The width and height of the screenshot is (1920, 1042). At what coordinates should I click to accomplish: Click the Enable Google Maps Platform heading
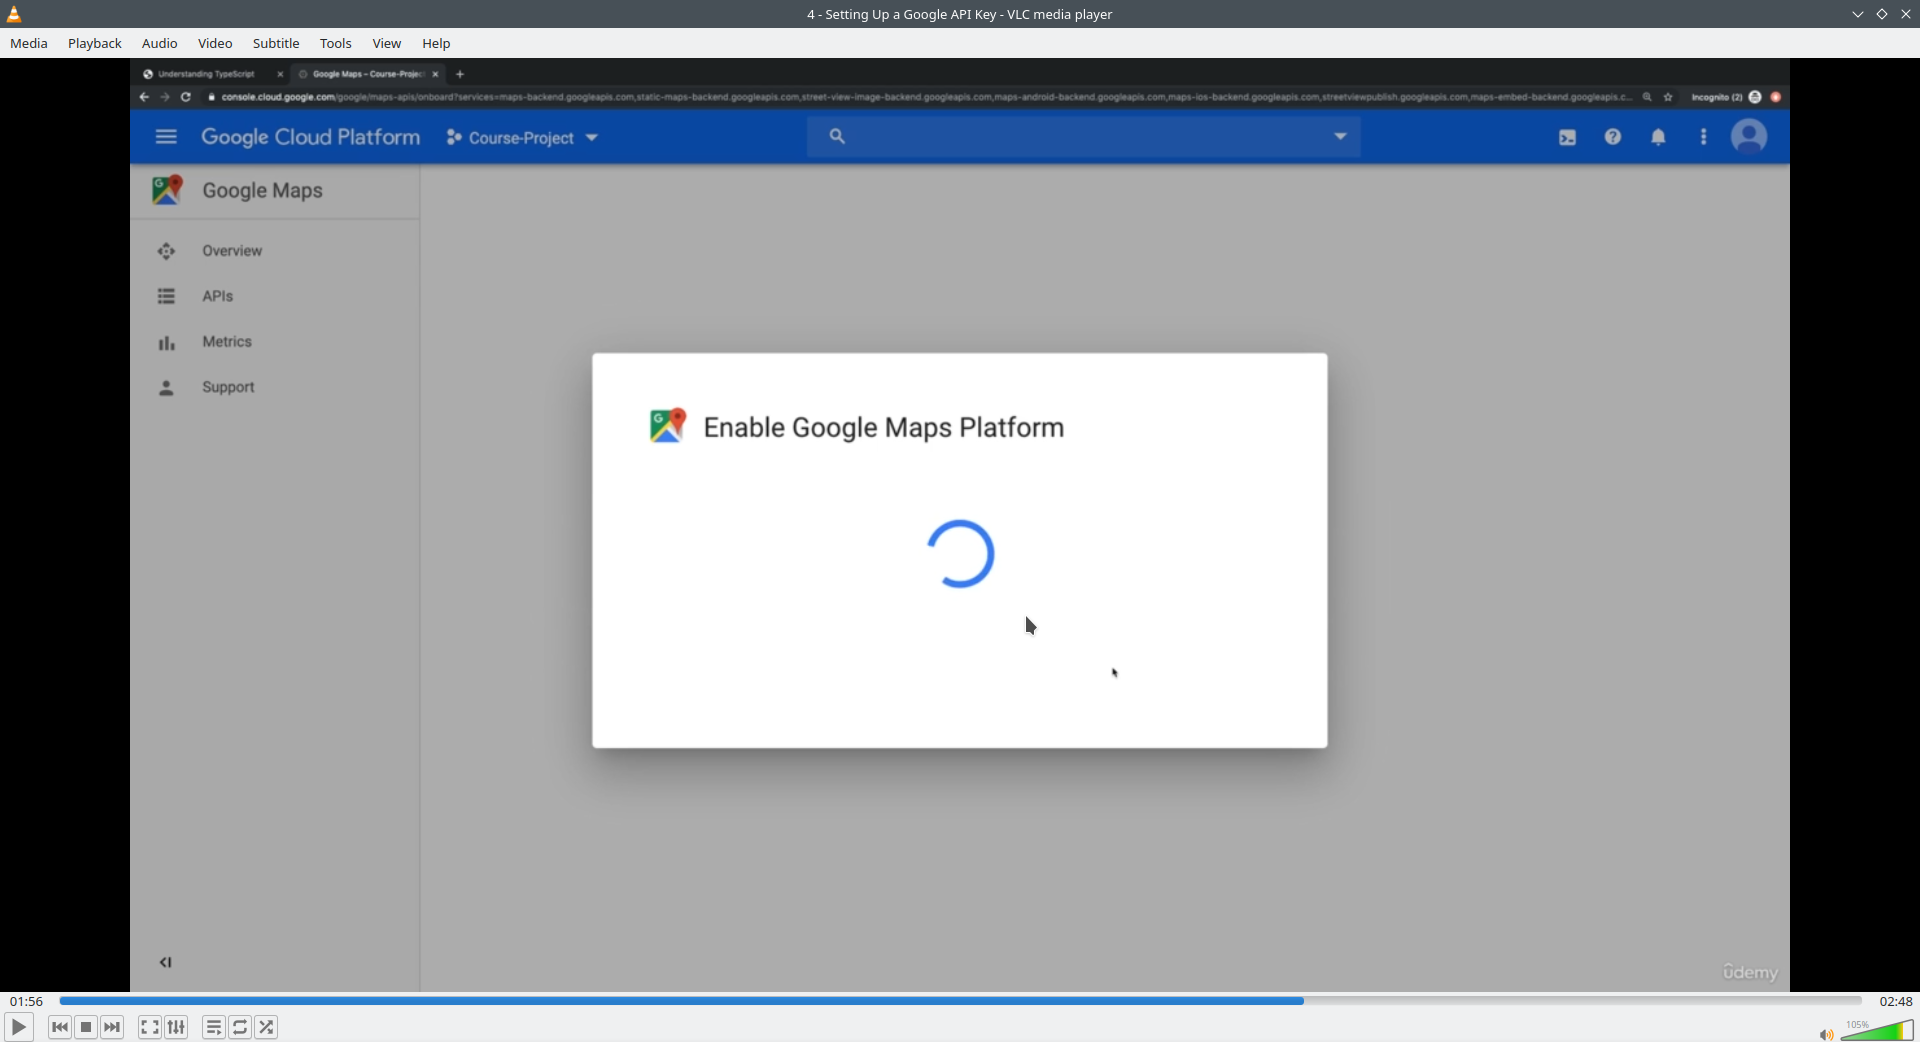[884, 428]
